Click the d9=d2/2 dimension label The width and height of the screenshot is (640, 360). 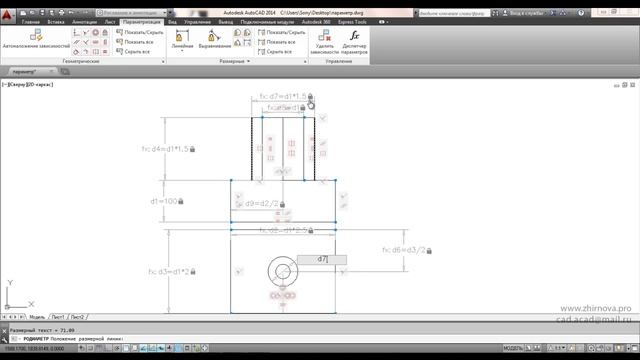tap(265, 203)
